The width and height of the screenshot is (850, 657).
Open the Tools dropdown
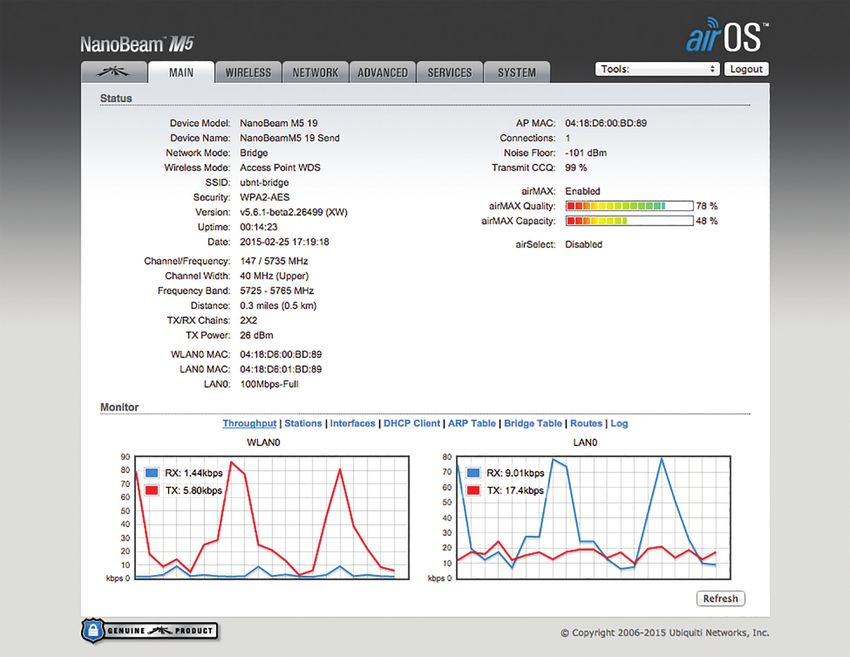(657, 69)
